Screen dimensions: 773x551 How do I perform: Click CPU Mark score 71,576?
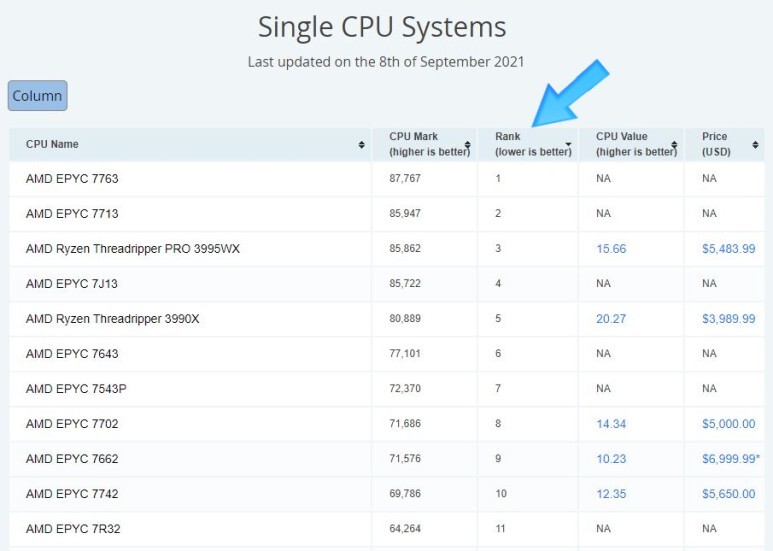point(405,458)
